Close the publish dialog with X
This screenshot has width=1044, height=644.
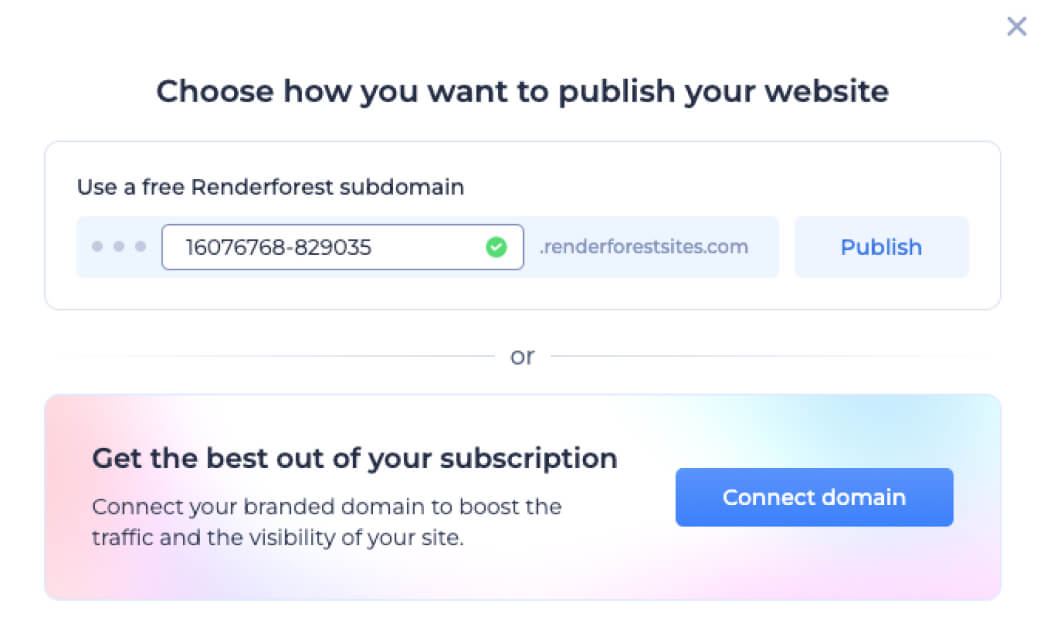[1016, 27]
